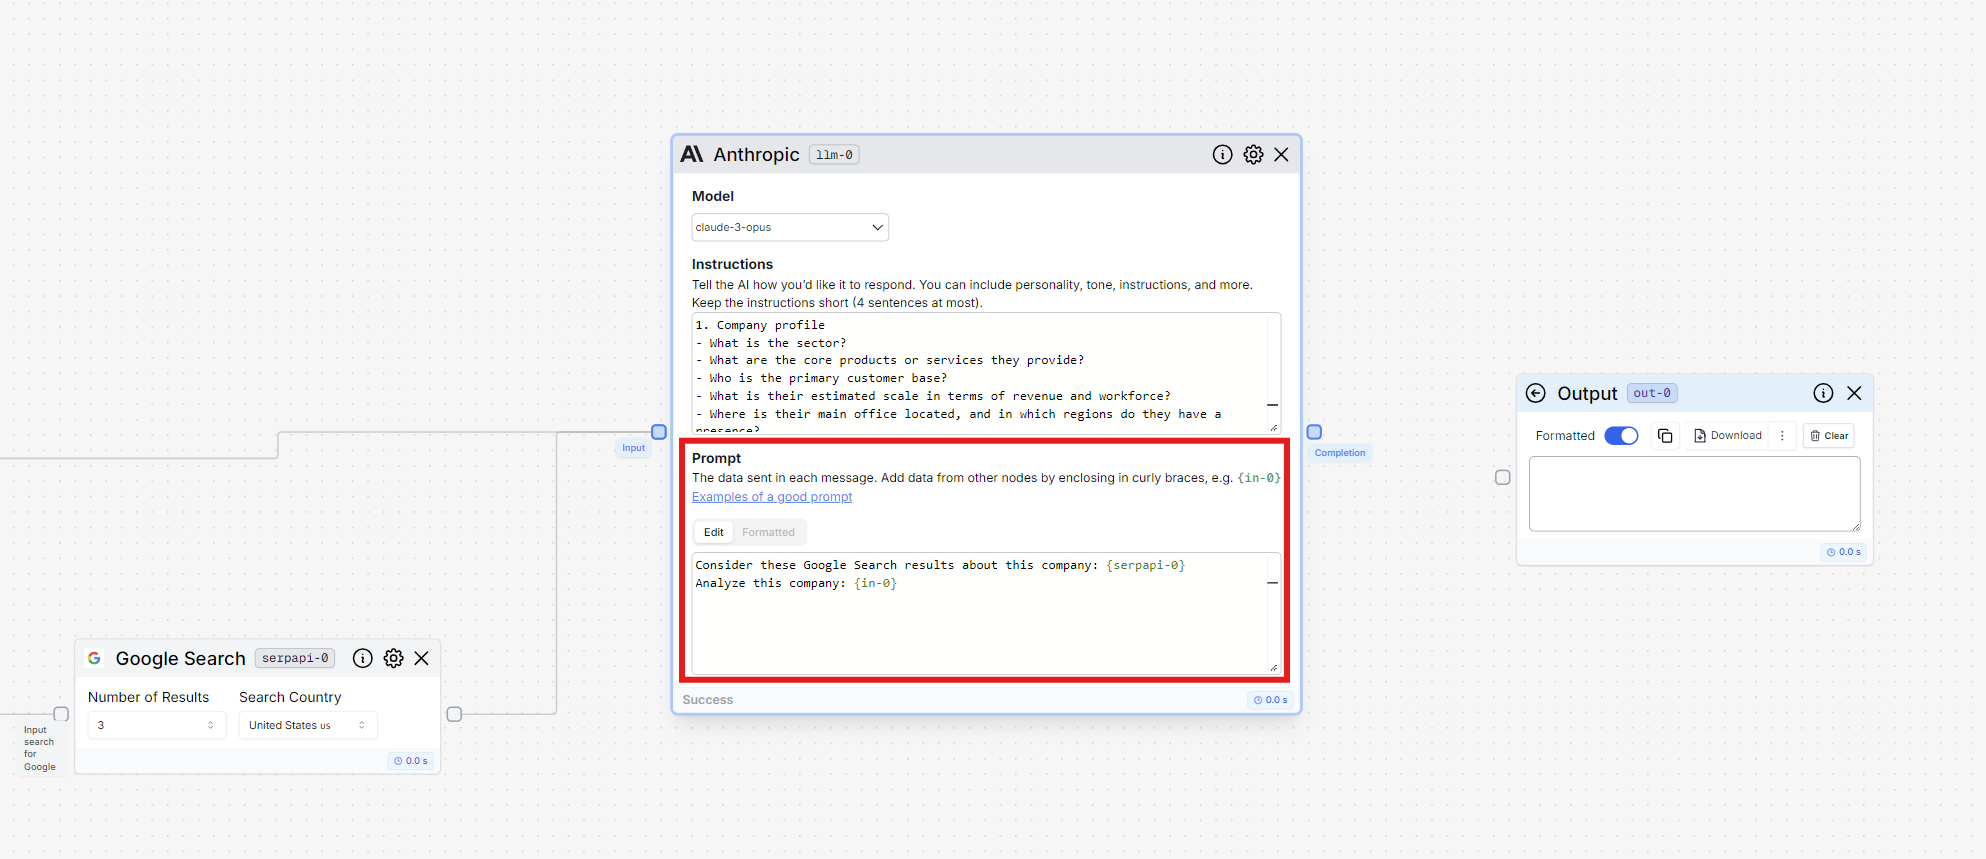Click the serpapi-0 node ID badge
The height and width of the screenshot is (859, 1986).
[295, 658]
